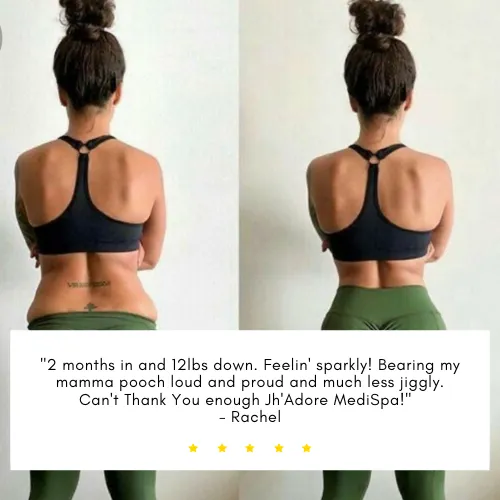Click the middle rating star
Viewport: 500px width, 500px height.
250,448
